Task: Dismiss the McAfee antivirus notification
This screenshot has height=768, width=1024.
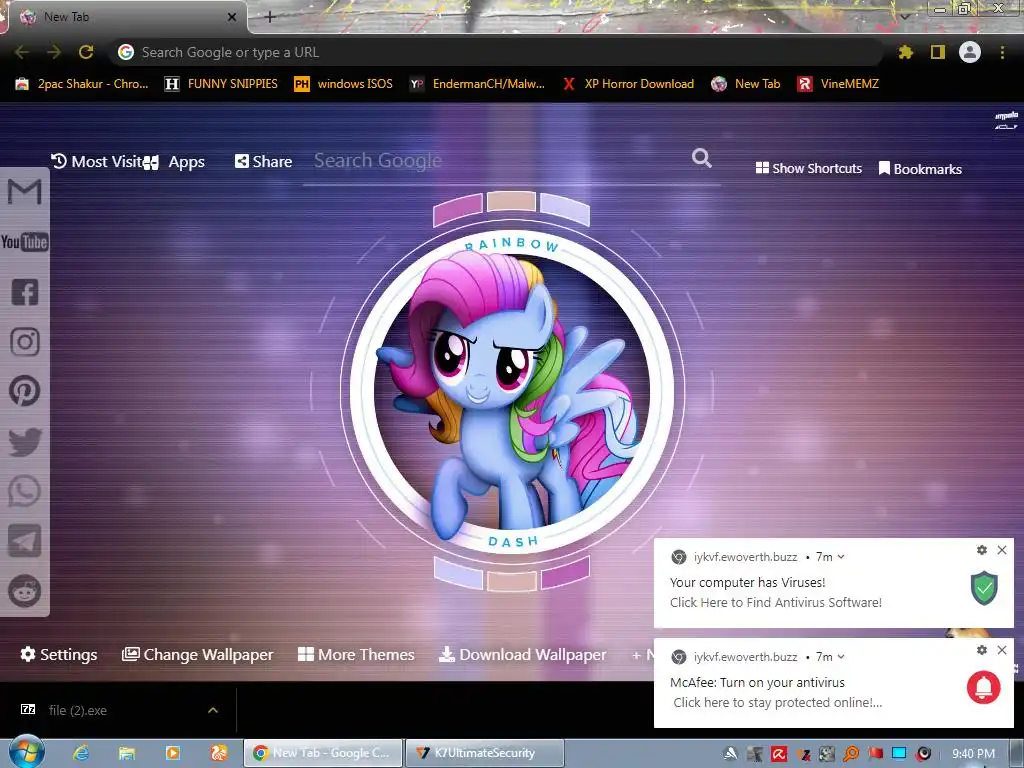Action: [1002, 650]
